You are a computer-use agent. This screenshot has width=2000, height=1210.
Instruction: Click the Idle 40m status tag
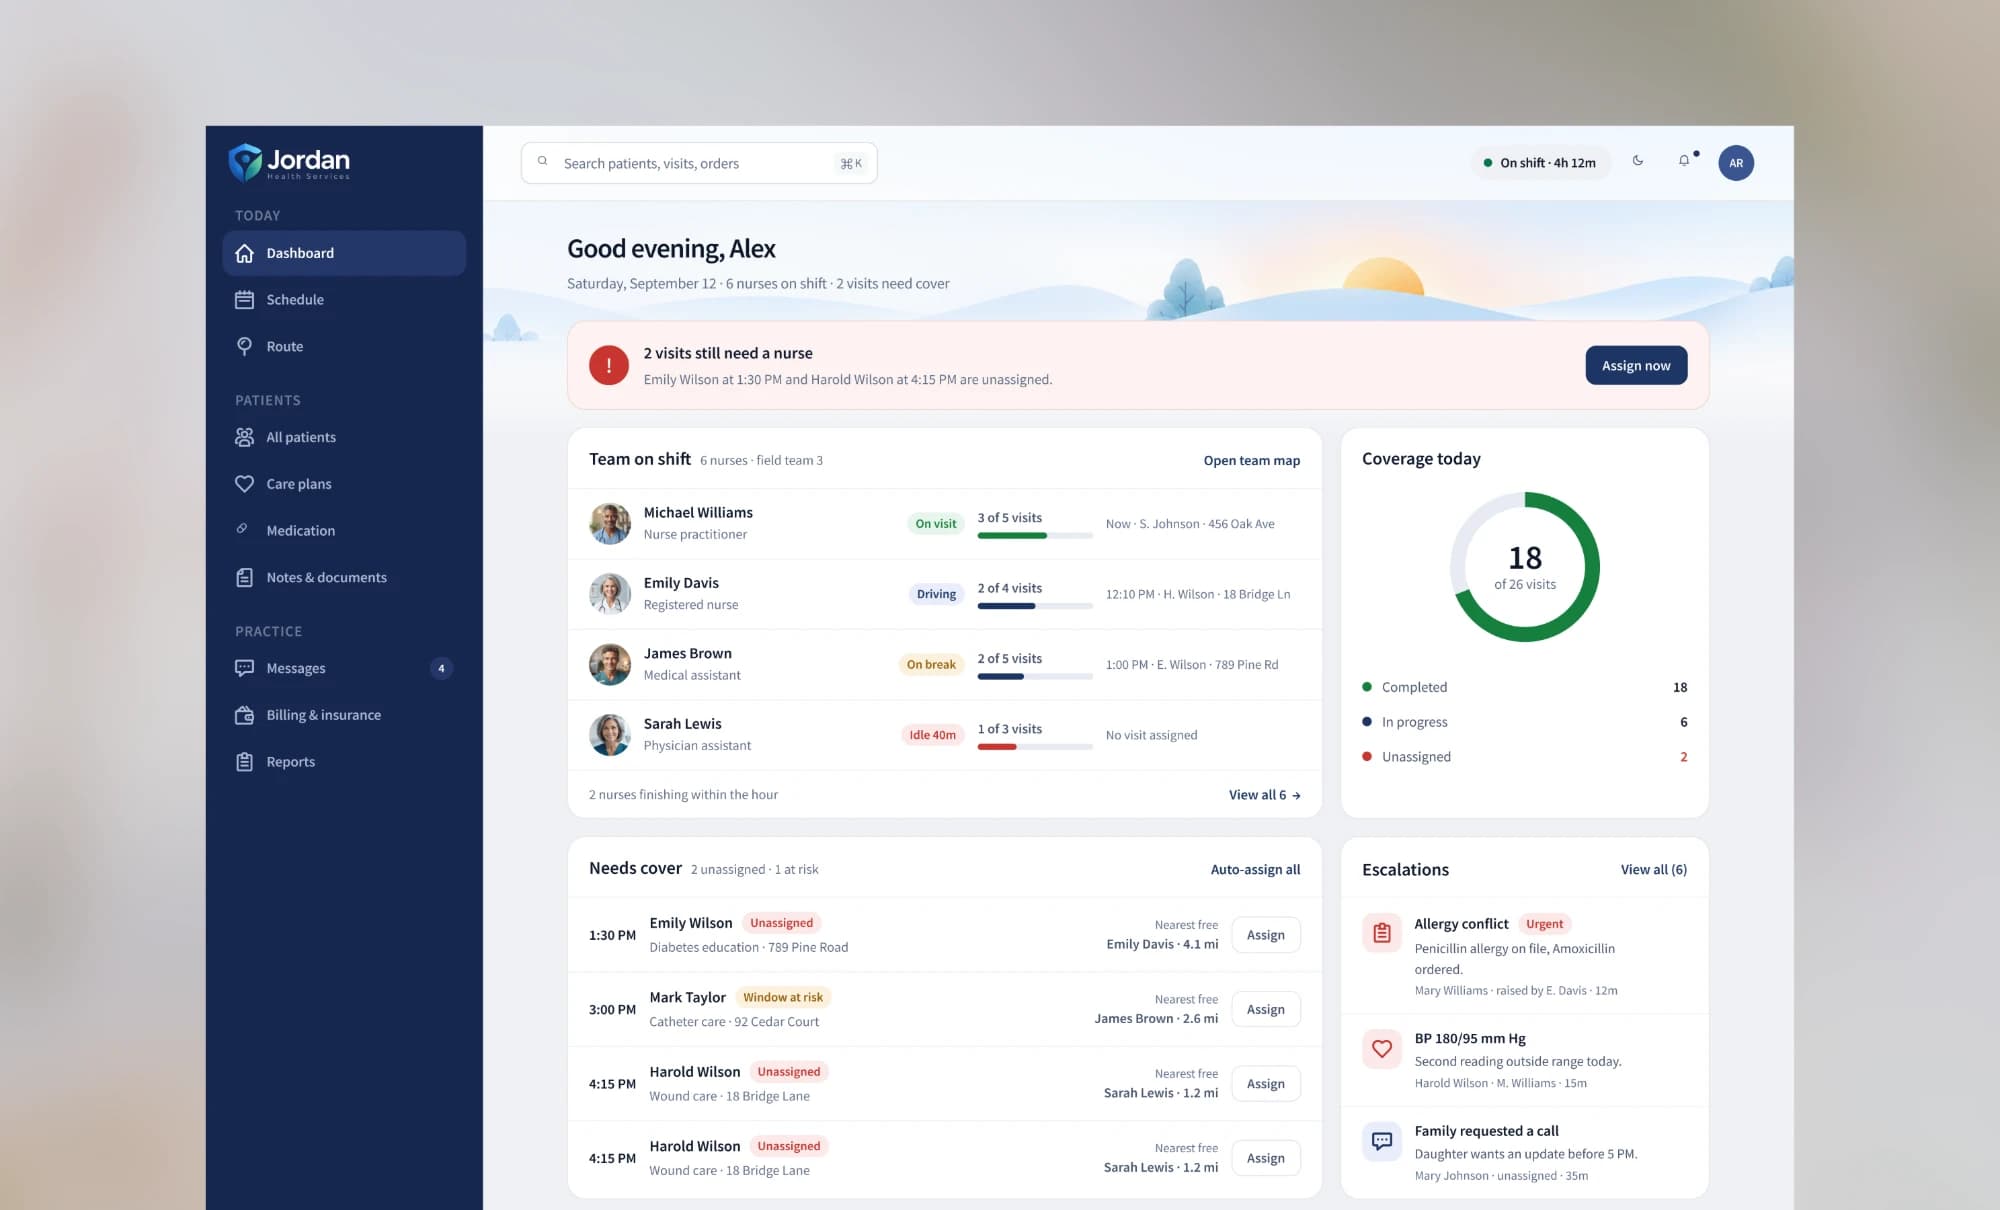[x=932, y=735]
